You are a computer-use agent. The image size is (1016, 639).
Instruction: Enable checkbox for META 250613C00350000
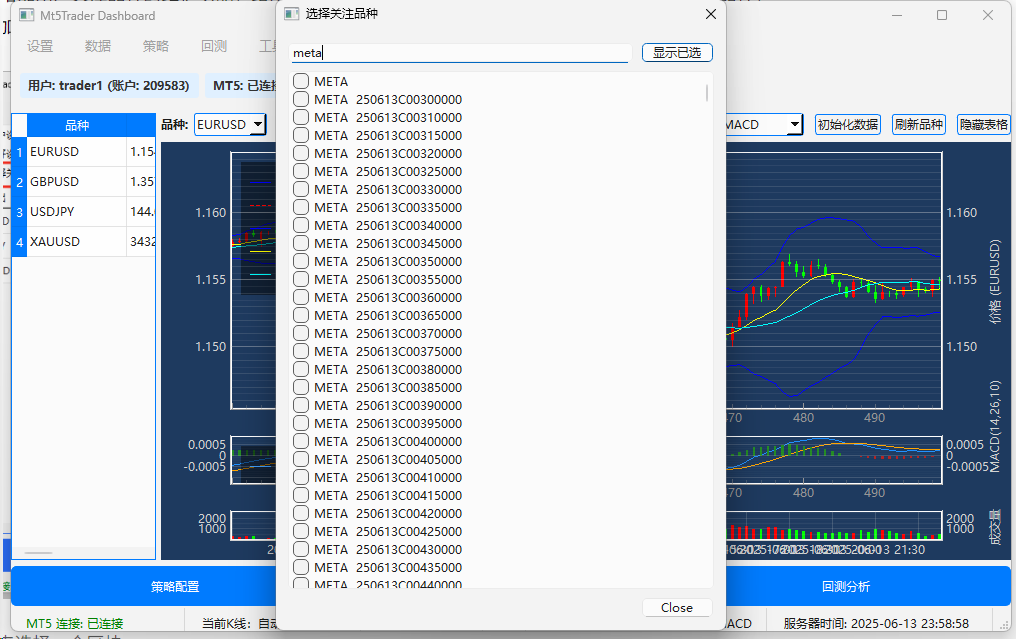pyautogui.click(x=301, y=261)
